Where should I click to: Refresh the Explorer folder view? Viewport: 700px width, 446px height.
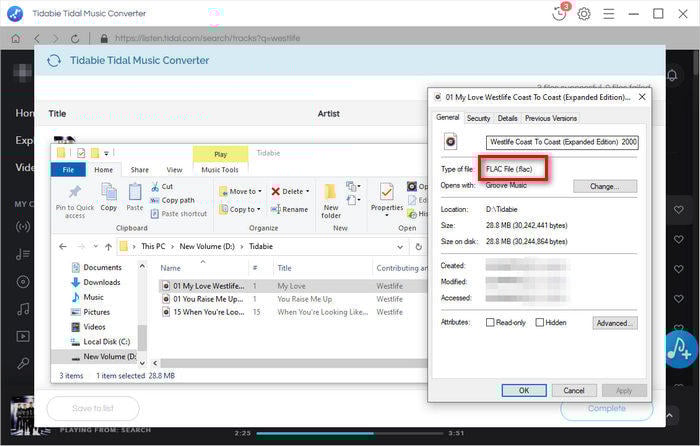pyautogui.click(x=418, y=246)
